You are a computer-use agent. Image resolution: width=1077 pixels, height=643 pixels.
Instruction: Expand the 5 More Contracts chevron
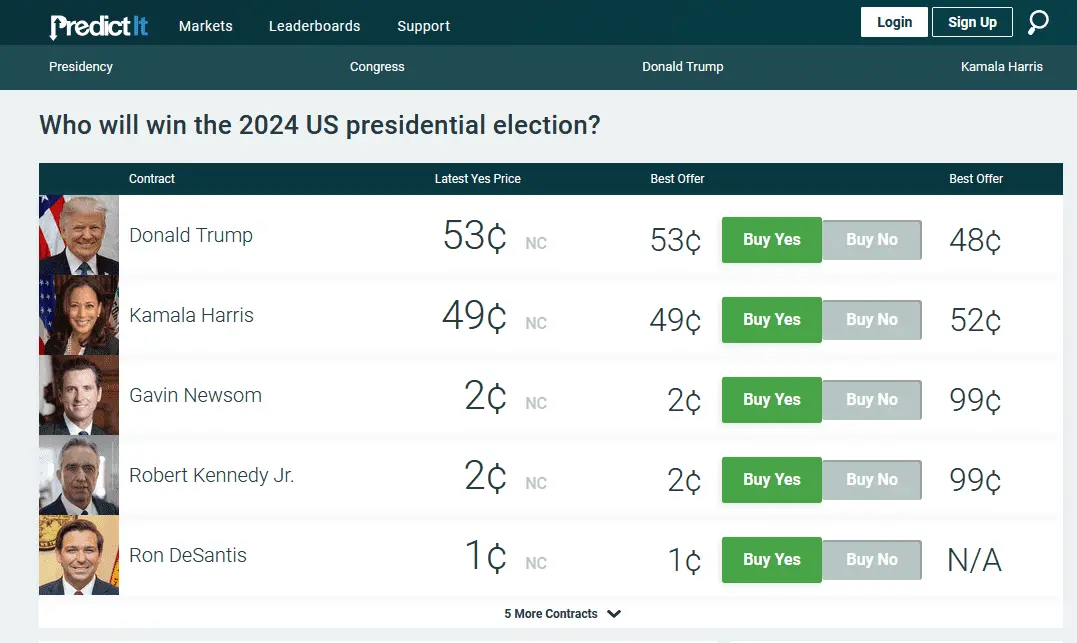pos(614,614)
